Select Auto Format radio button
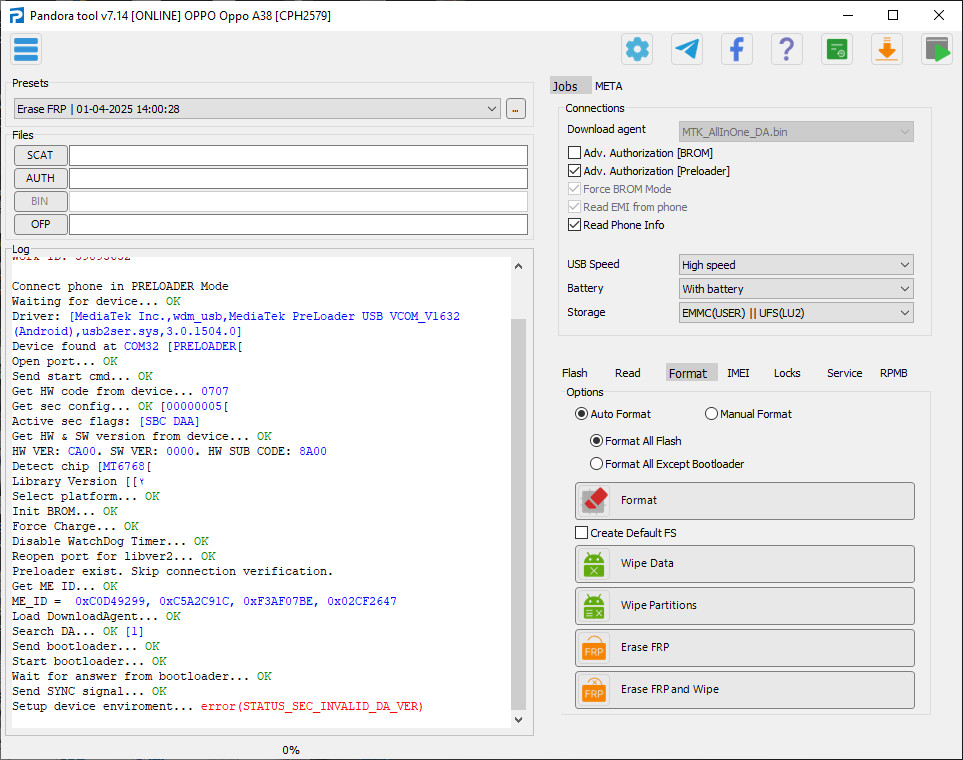The width and height of the screenshot is (963, 760). point(581,413)
